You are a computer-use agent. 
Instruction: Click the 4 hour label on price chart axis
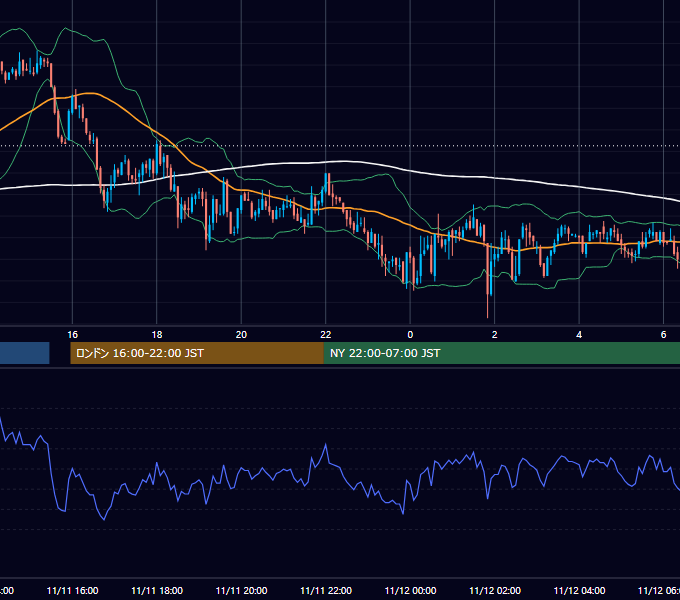pyautogui.click(x=579, y=335)
